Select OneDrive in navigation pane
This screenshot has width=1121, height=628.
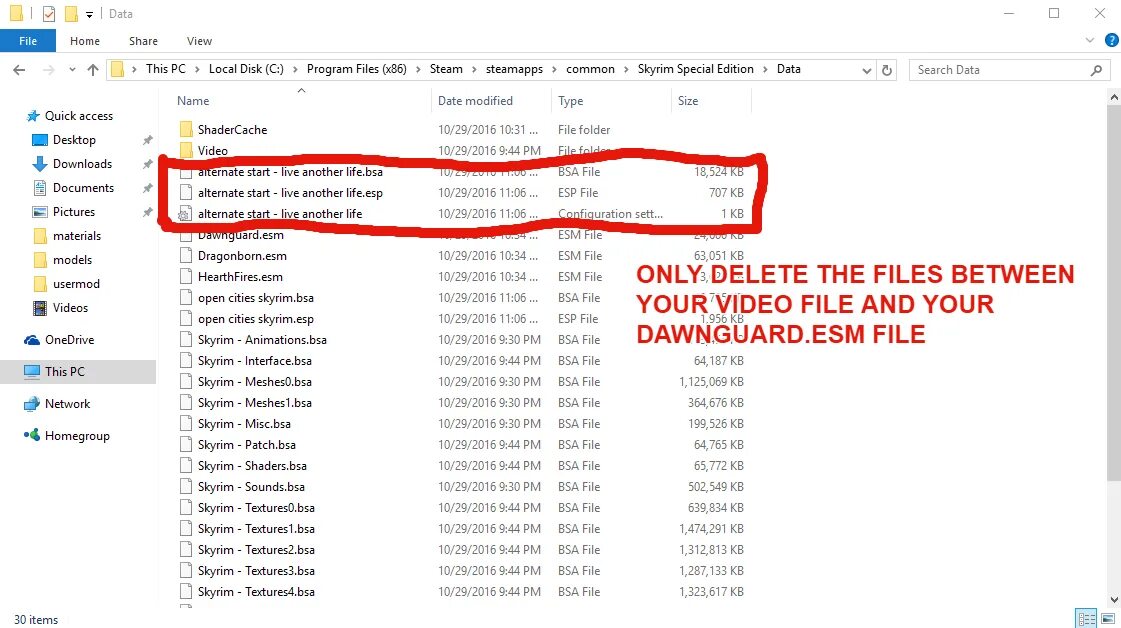[x=69, y=340]
